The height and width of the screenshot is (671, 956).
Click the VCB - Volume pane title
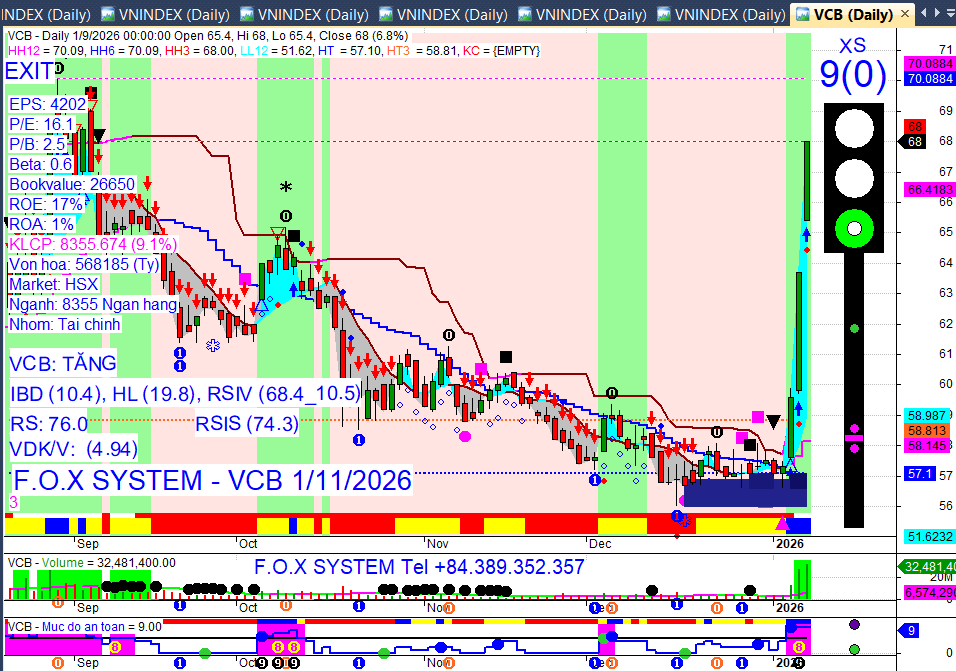[x=91, y=563]
